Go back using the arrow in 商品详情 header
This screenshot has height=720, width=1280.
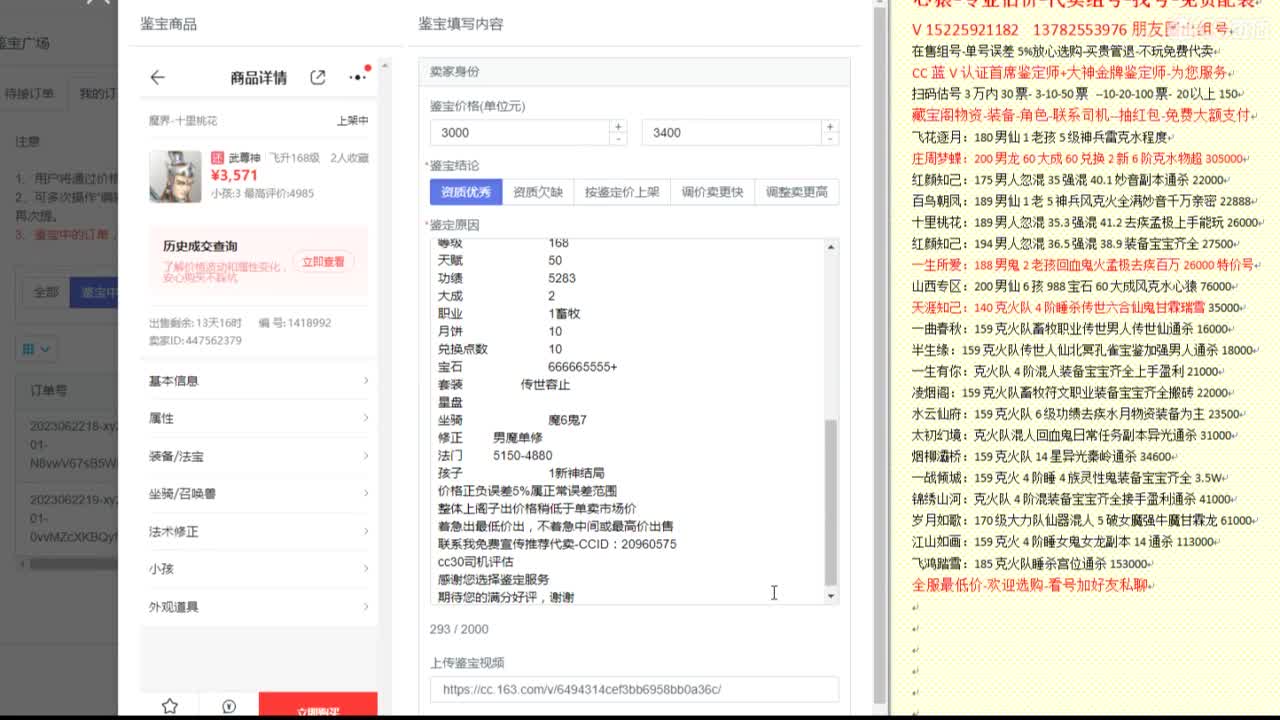click(x=157, y=77)
